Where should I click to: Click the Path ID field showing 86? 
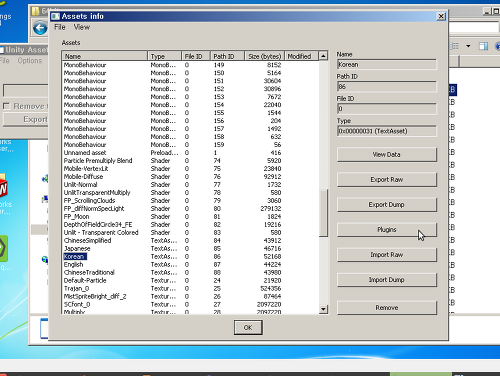click(x=387, y=87)
